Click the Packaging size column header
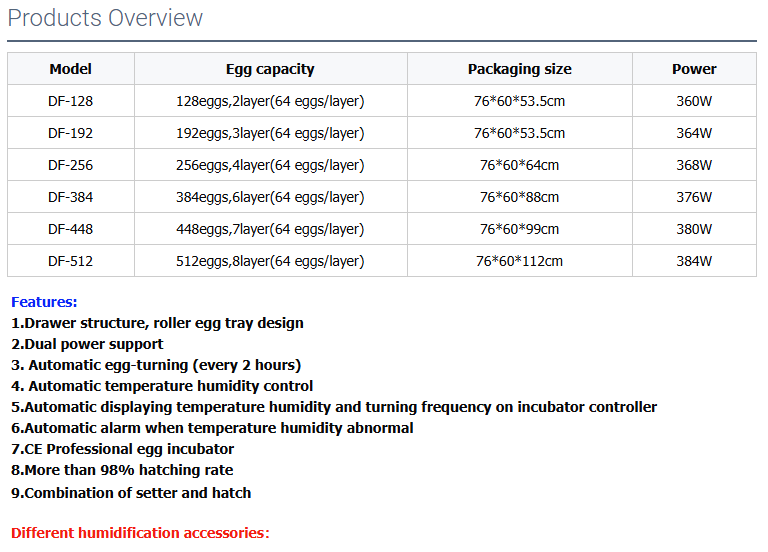The width and height of the screenshot is (768, 552). pos(520,69)
